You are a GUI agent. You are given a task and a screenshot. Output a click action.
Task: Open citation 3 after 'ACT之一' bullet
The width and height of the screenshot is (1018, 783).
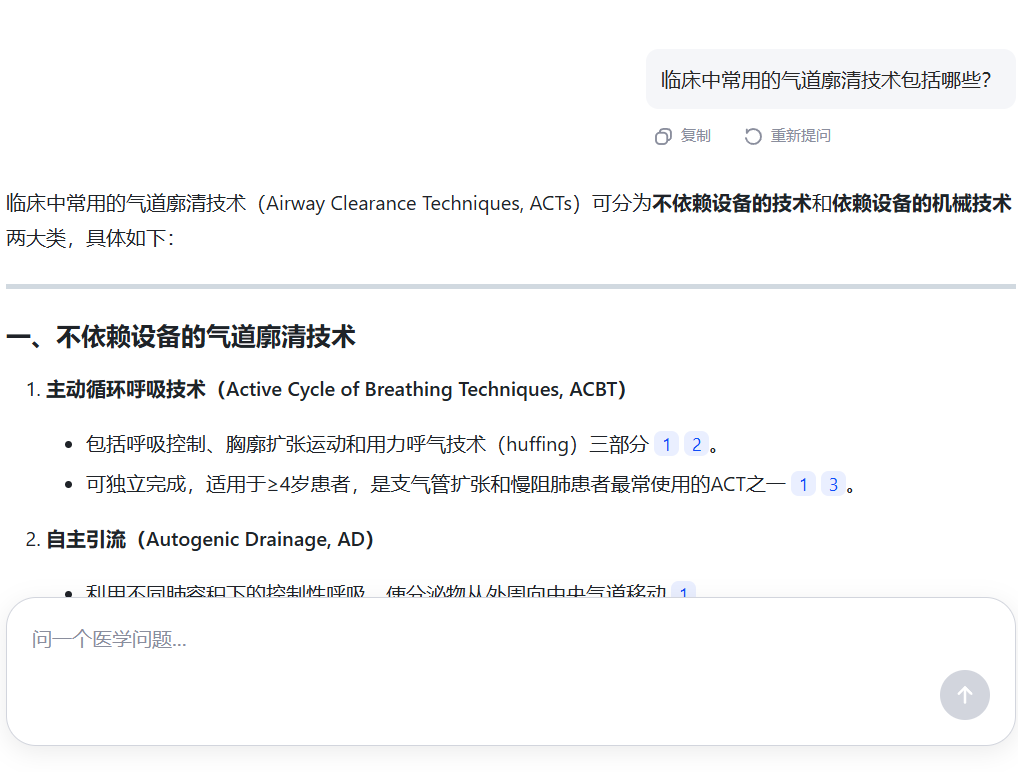click(833, 485)
